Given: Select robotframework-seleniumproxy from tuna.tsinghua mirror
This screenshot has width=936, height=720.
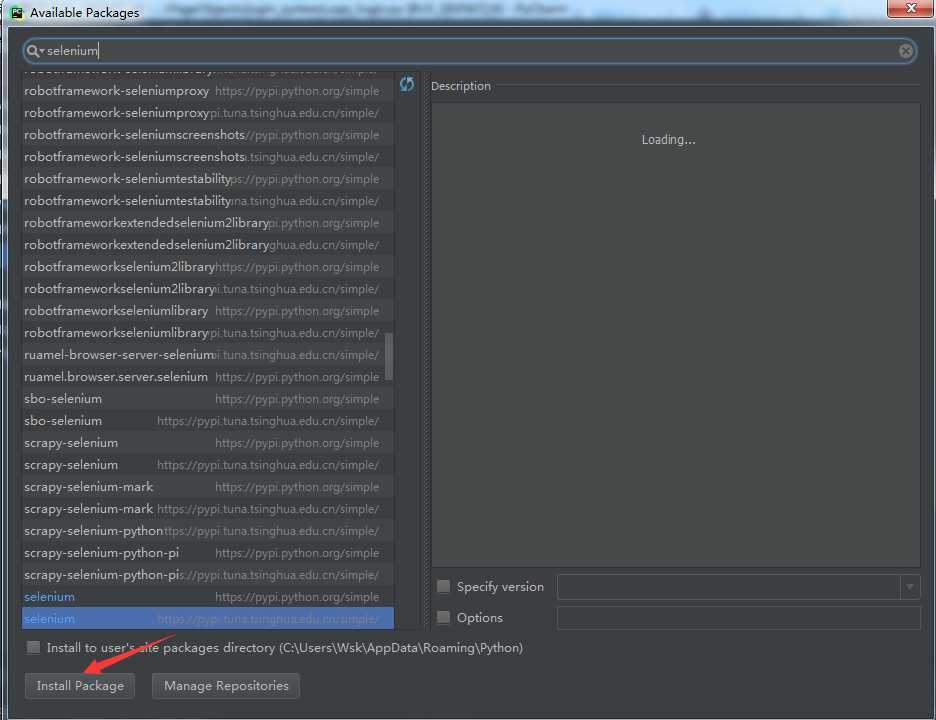Looking at the screenshot, I should point(208,113).
